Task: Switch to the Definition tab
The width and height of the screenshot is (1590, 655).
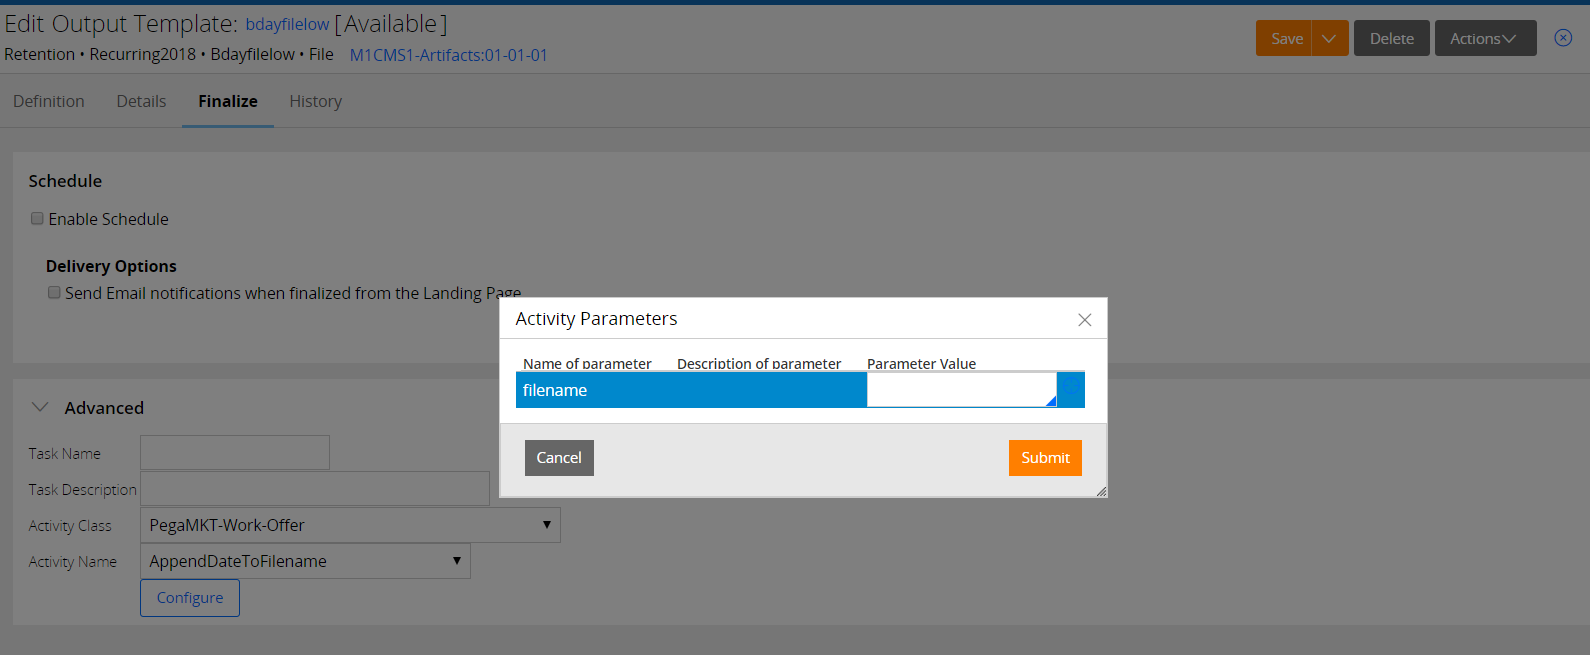Action: click(49, 101)
